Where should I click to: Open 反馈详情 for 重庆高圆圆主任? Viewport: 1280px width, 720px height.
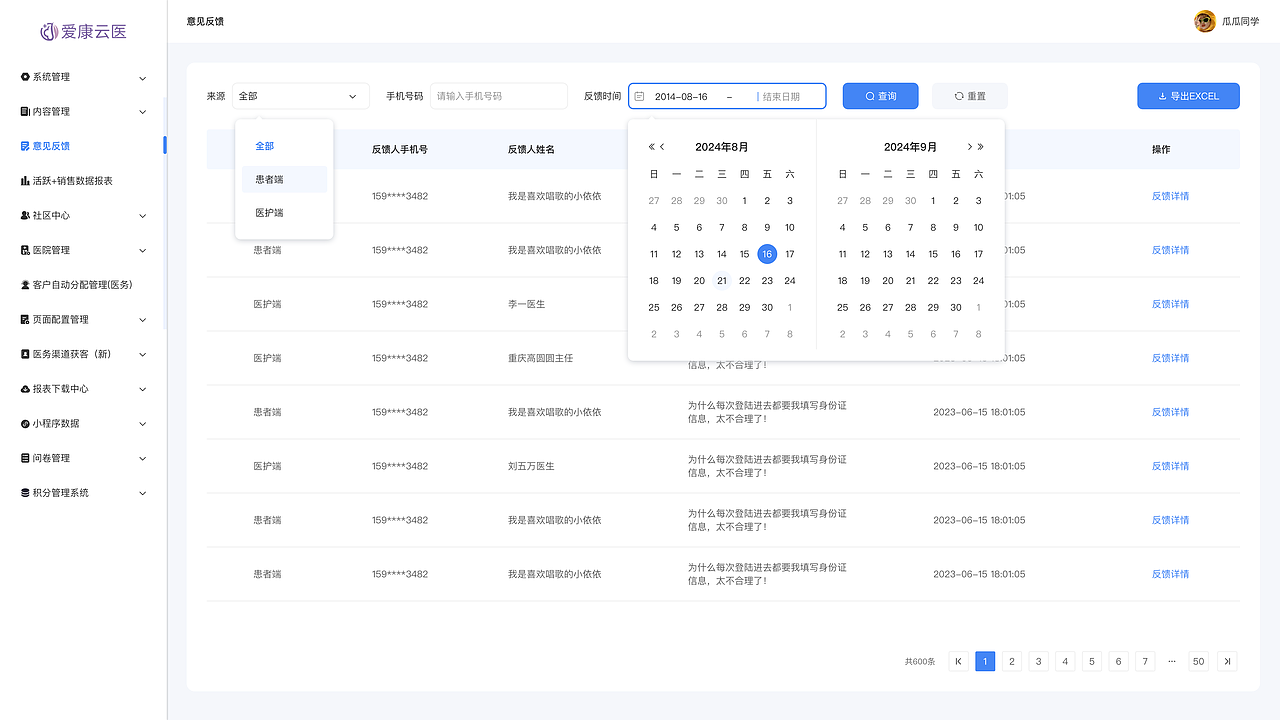pos(1170,358)
